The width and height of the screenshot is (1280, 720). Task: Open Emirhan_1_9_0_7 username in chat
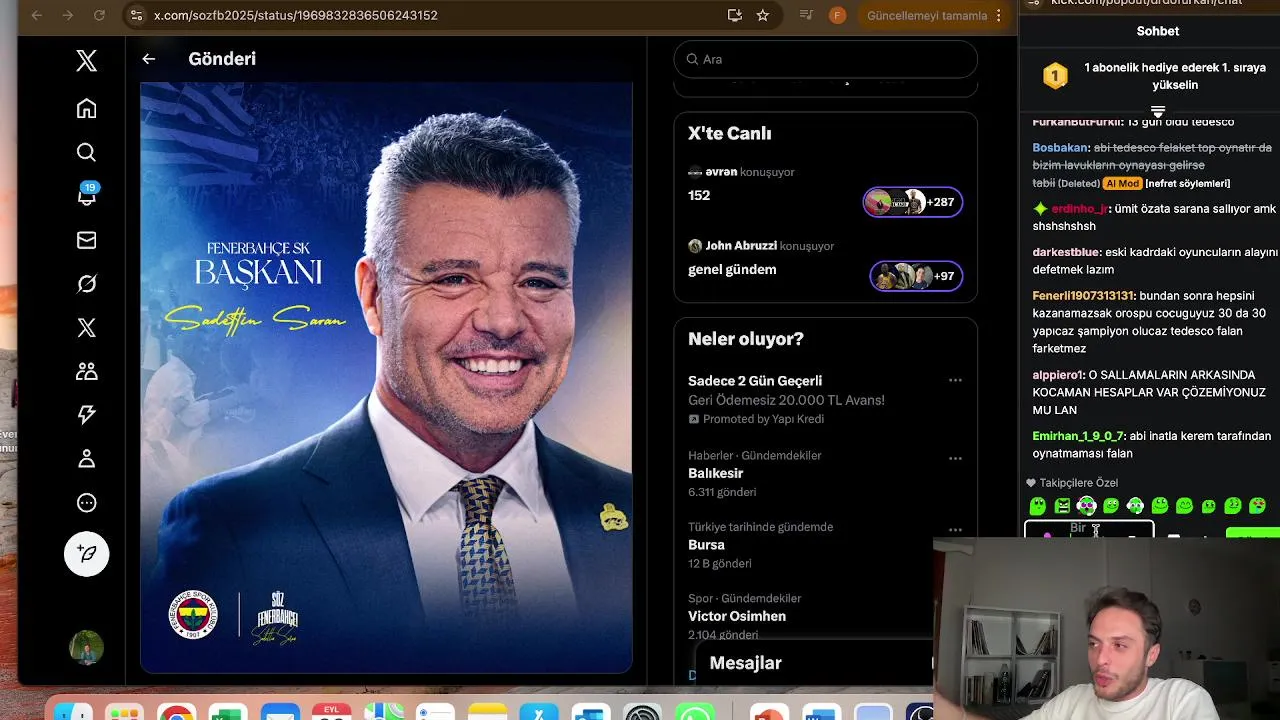[x=1078, y=436]
